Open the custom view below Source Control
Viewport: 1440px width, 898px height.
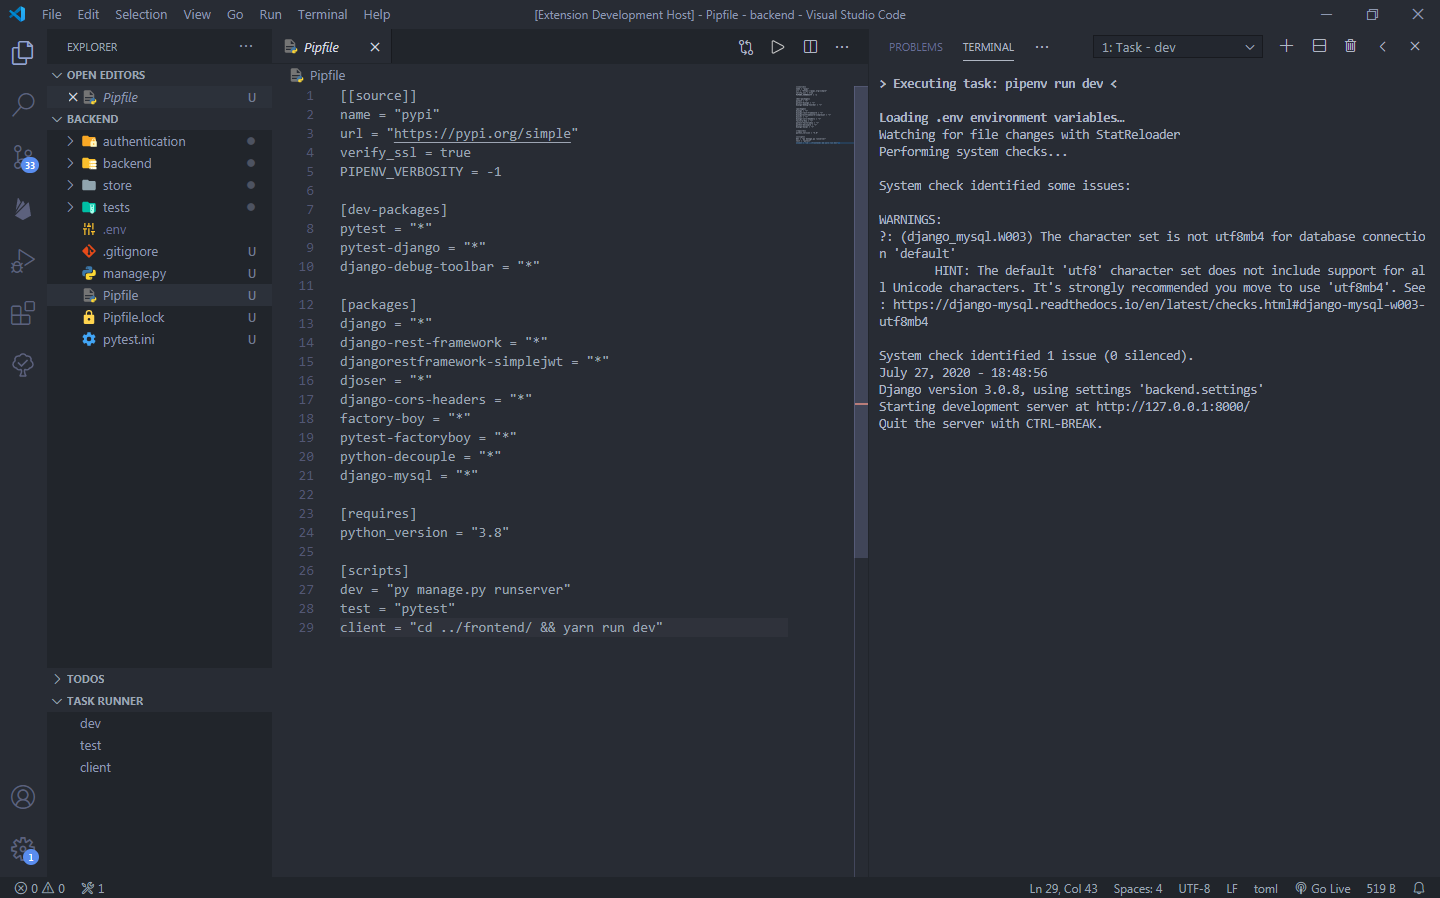click(x=23, y=208)
